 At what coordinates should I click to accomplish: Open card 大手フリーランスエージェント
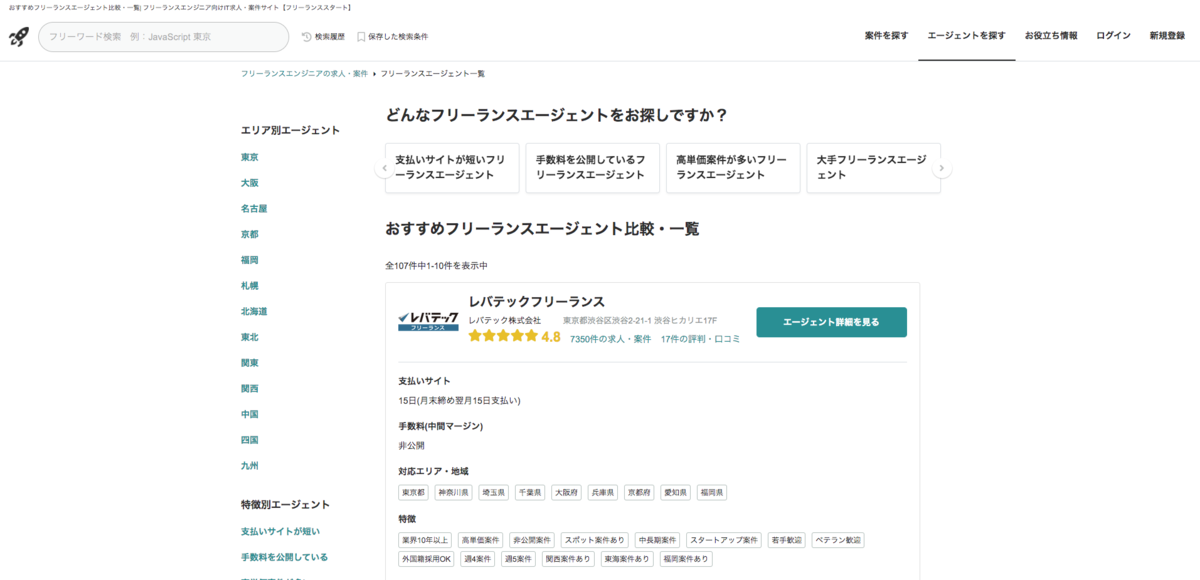click(873, 168)
